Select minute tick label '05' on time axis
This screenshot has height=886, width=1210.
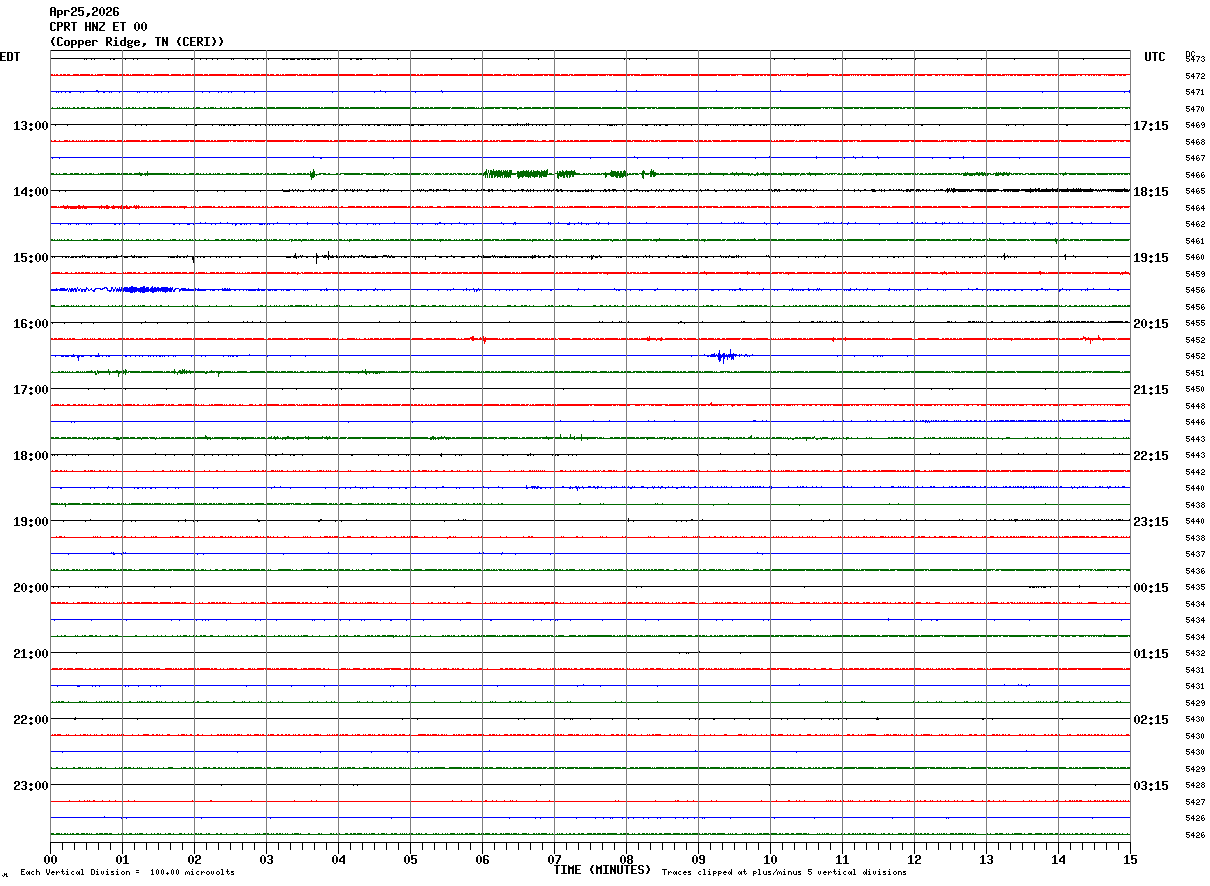tap(410, 860)
